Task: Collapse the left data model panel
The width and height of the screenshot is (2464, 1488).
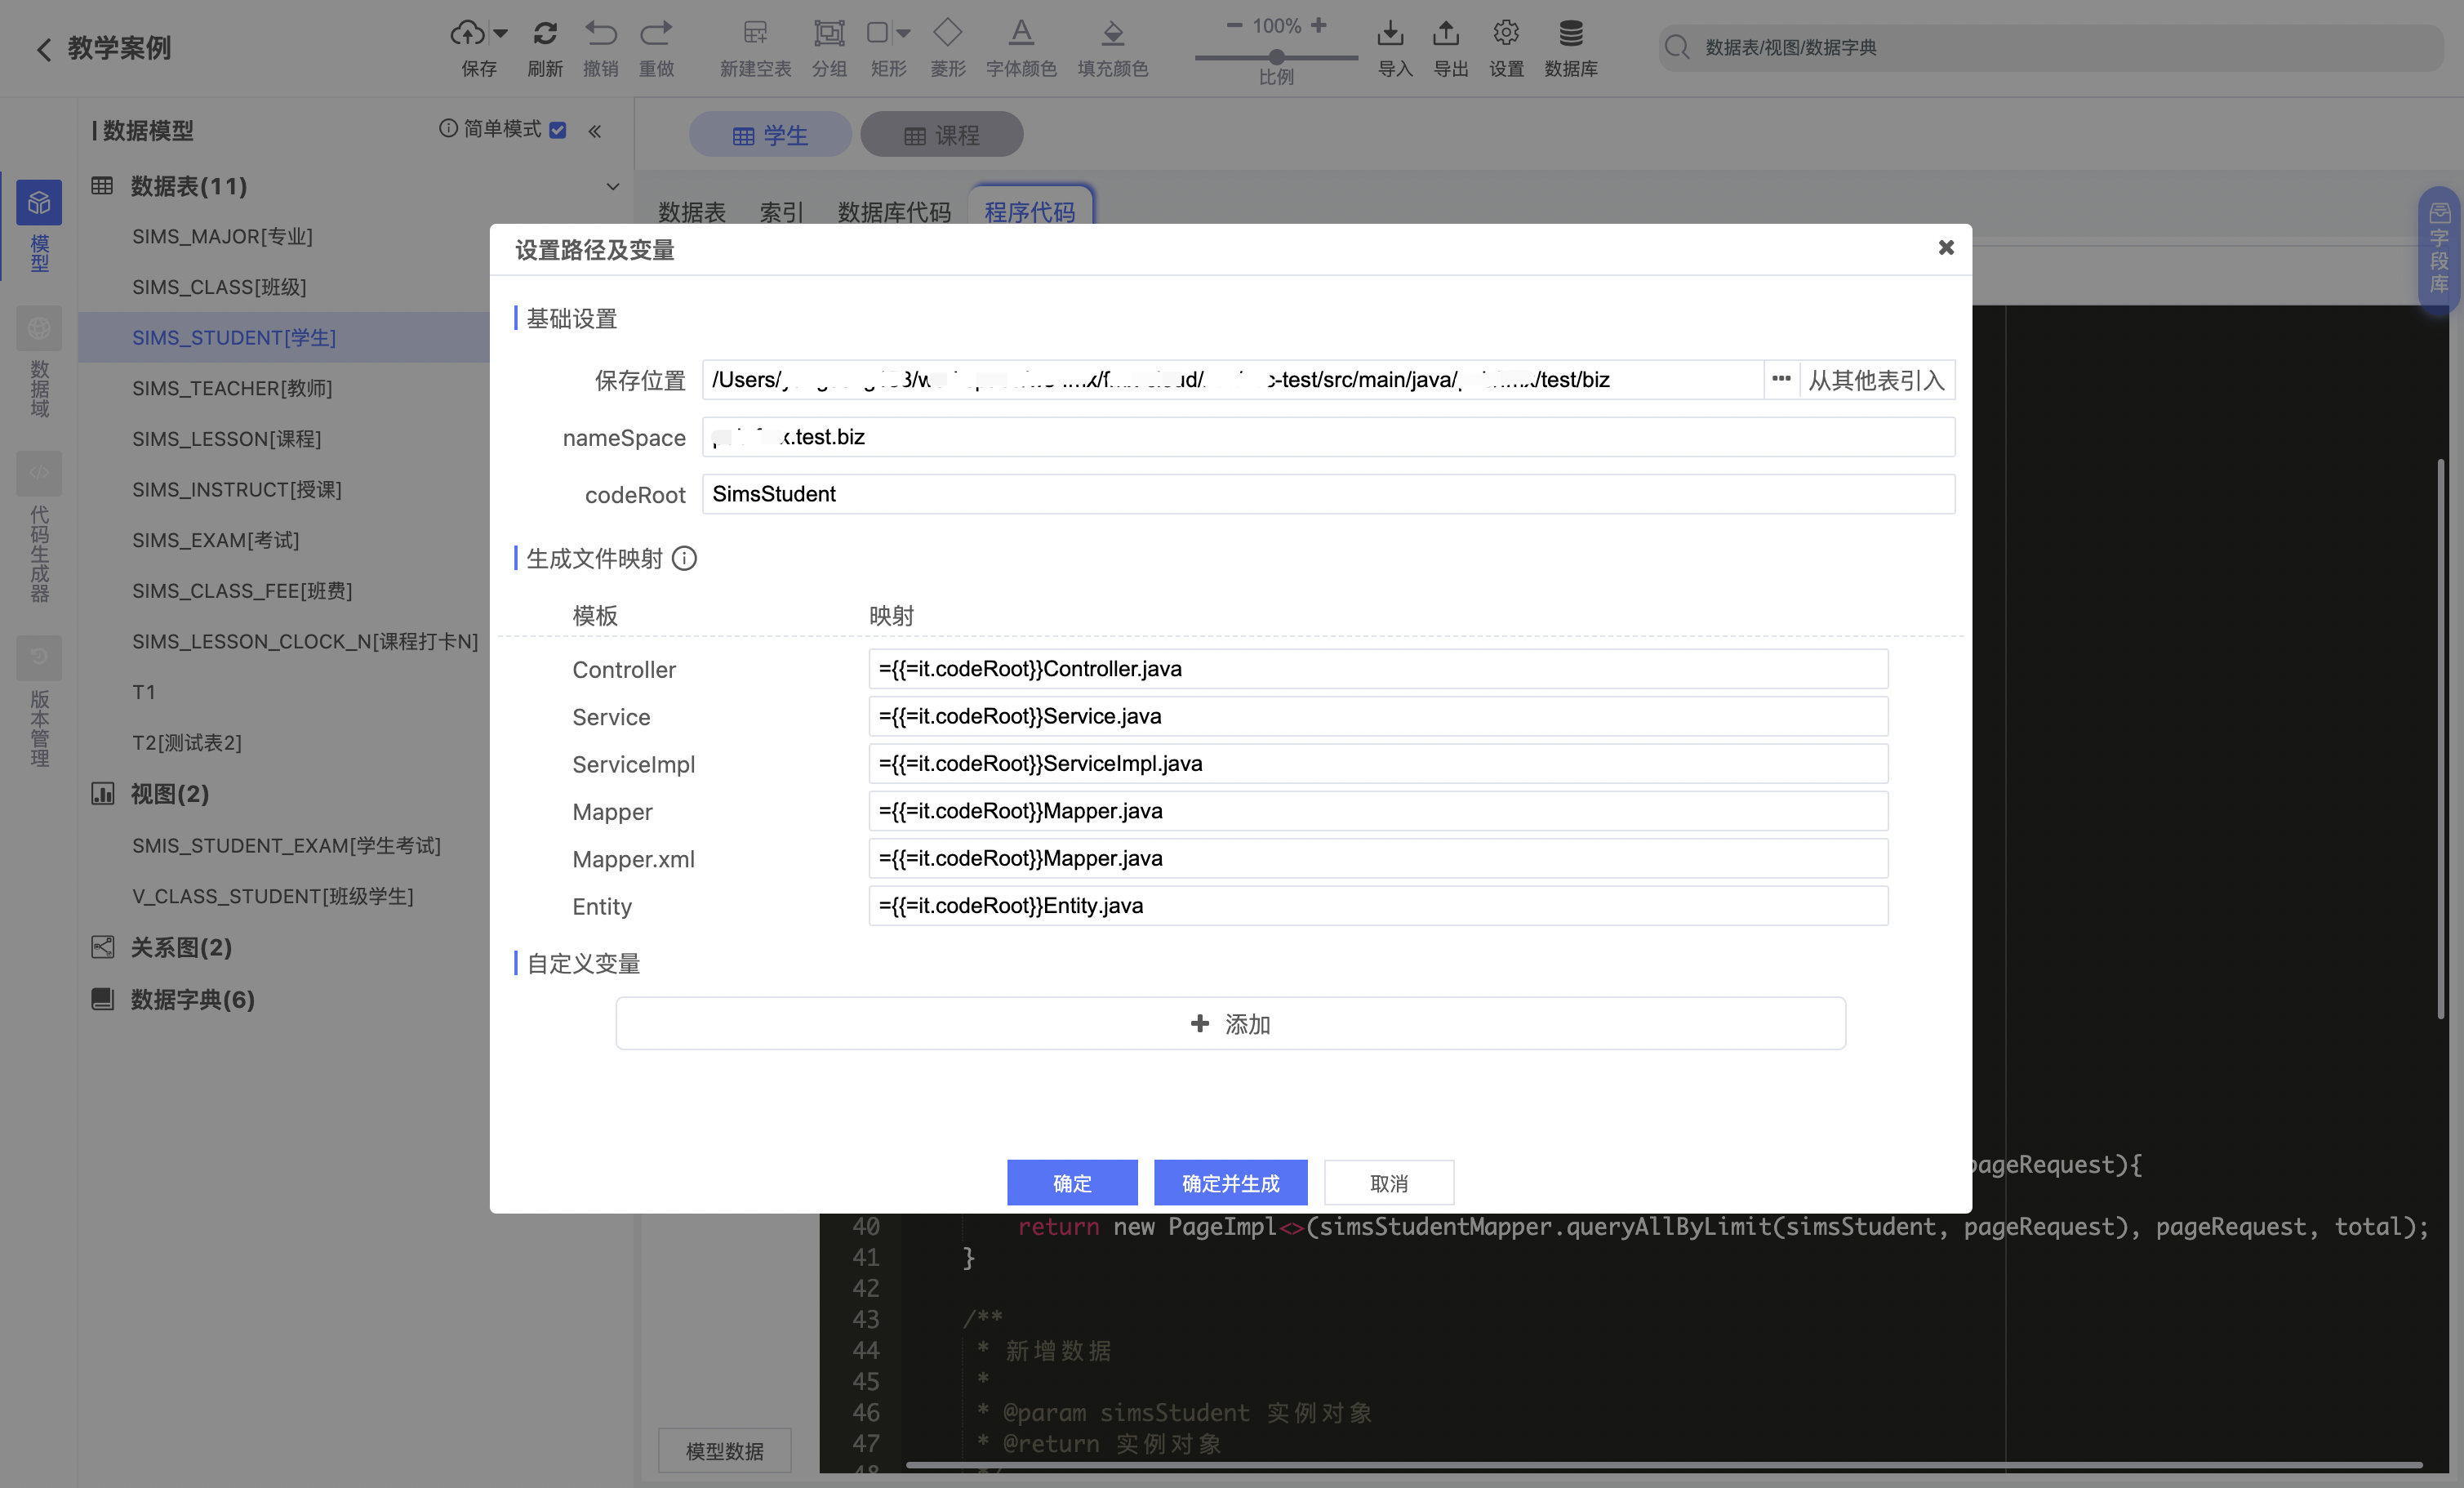Action: point(595,131)
